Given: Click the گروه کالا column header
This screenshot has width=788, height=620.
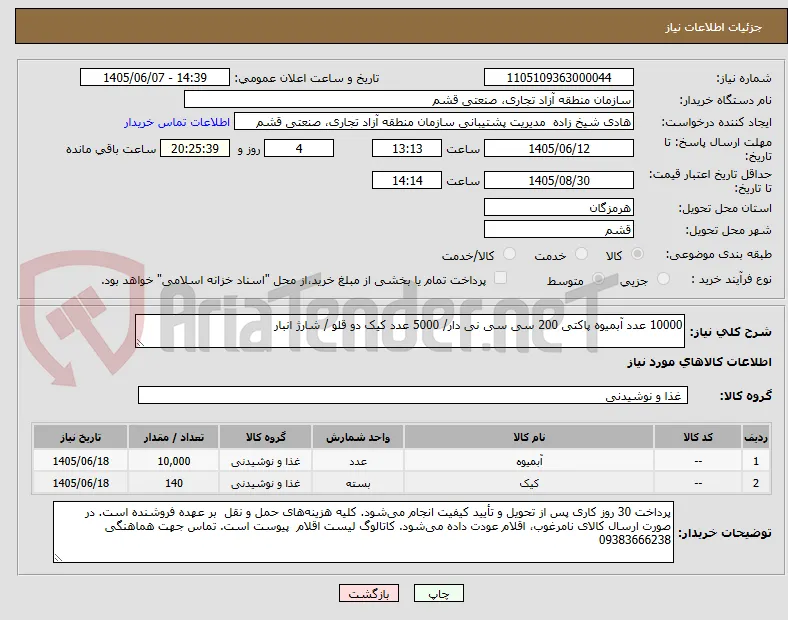Looking at the screenshot, I should tap(265, 437).
